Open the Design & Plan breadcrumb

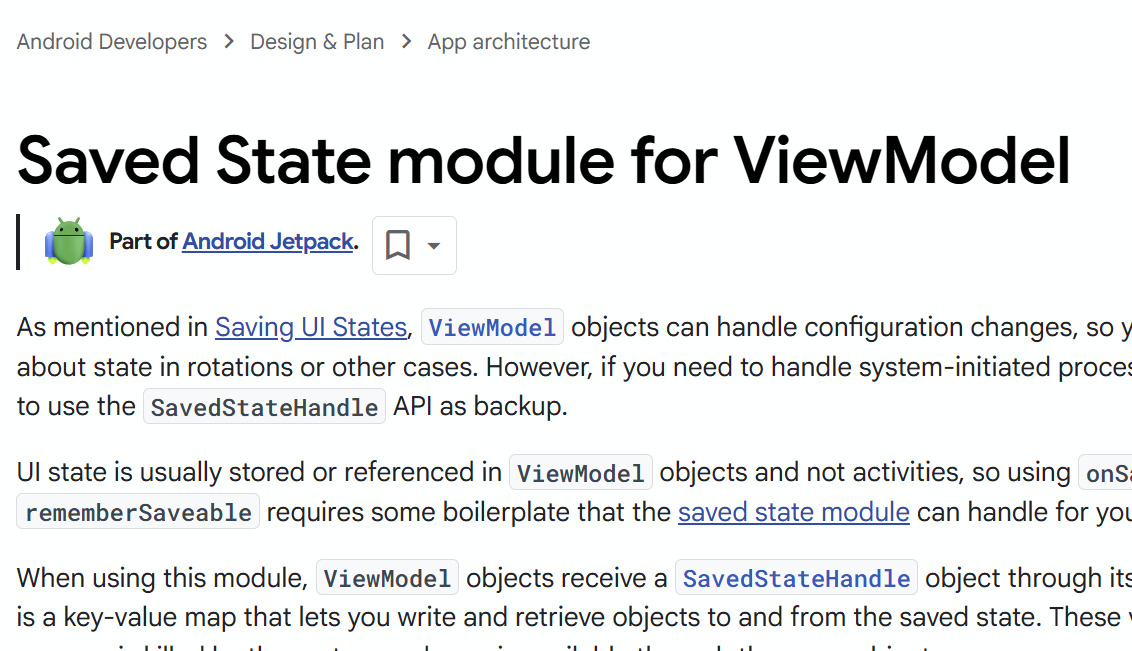(317, 42)
